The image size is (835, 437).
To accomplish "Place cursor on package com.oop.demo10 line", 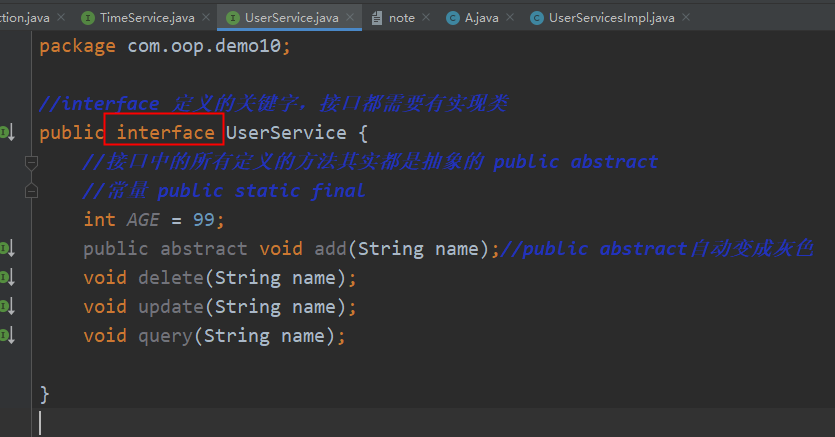I will tap(165, 46).
